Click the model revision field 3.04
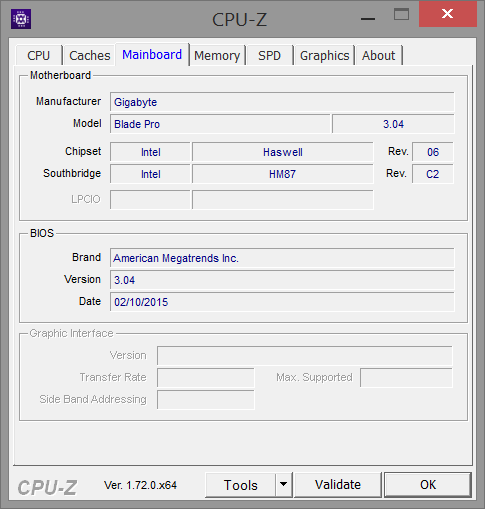This screenshot has width=485, height=509. [393, 124]
